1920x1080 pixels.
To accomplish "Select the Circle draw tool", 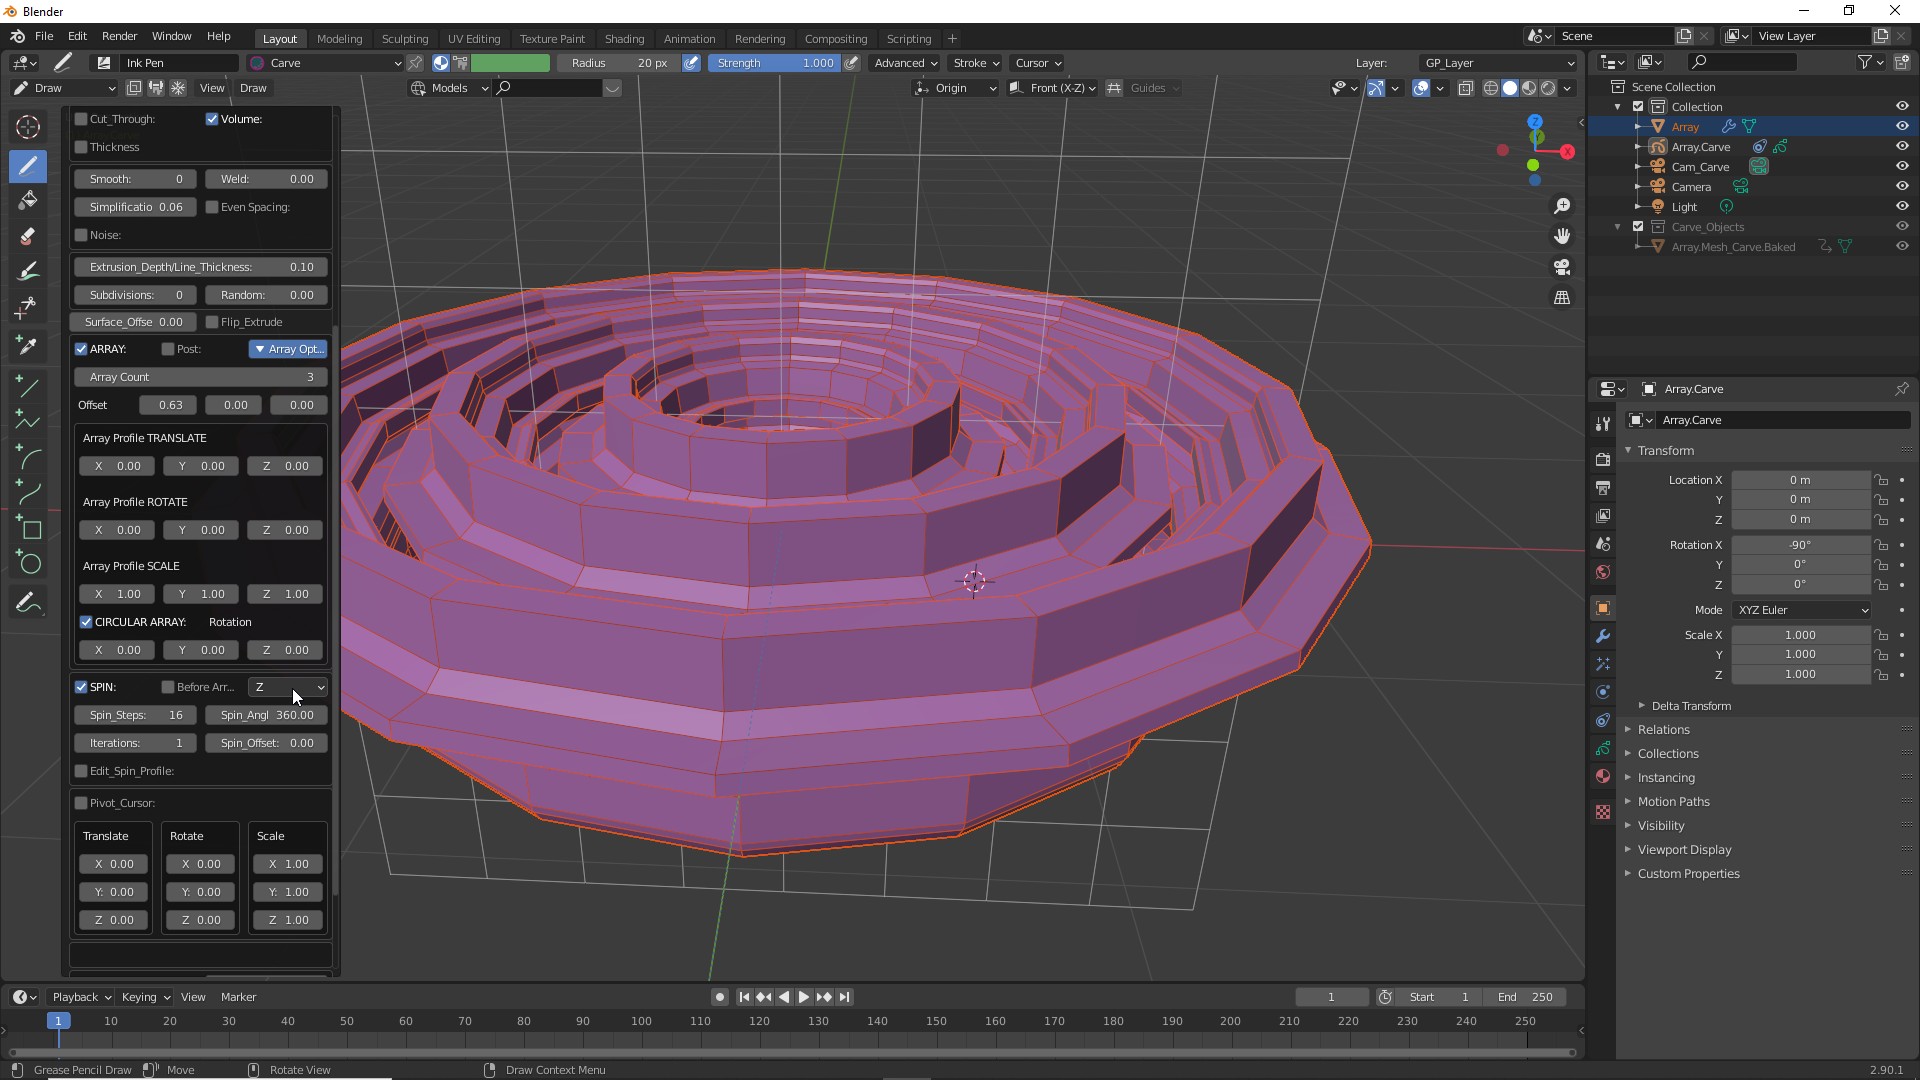I will 30,564.
